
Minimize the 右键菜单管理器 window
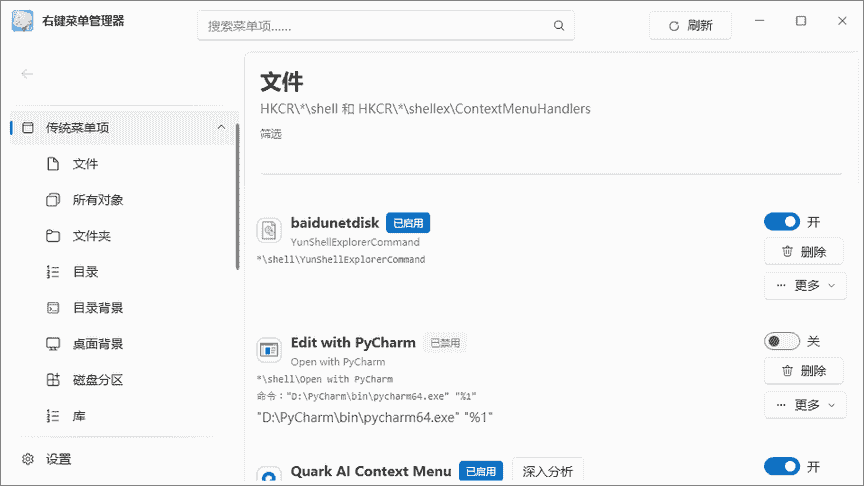759,21
